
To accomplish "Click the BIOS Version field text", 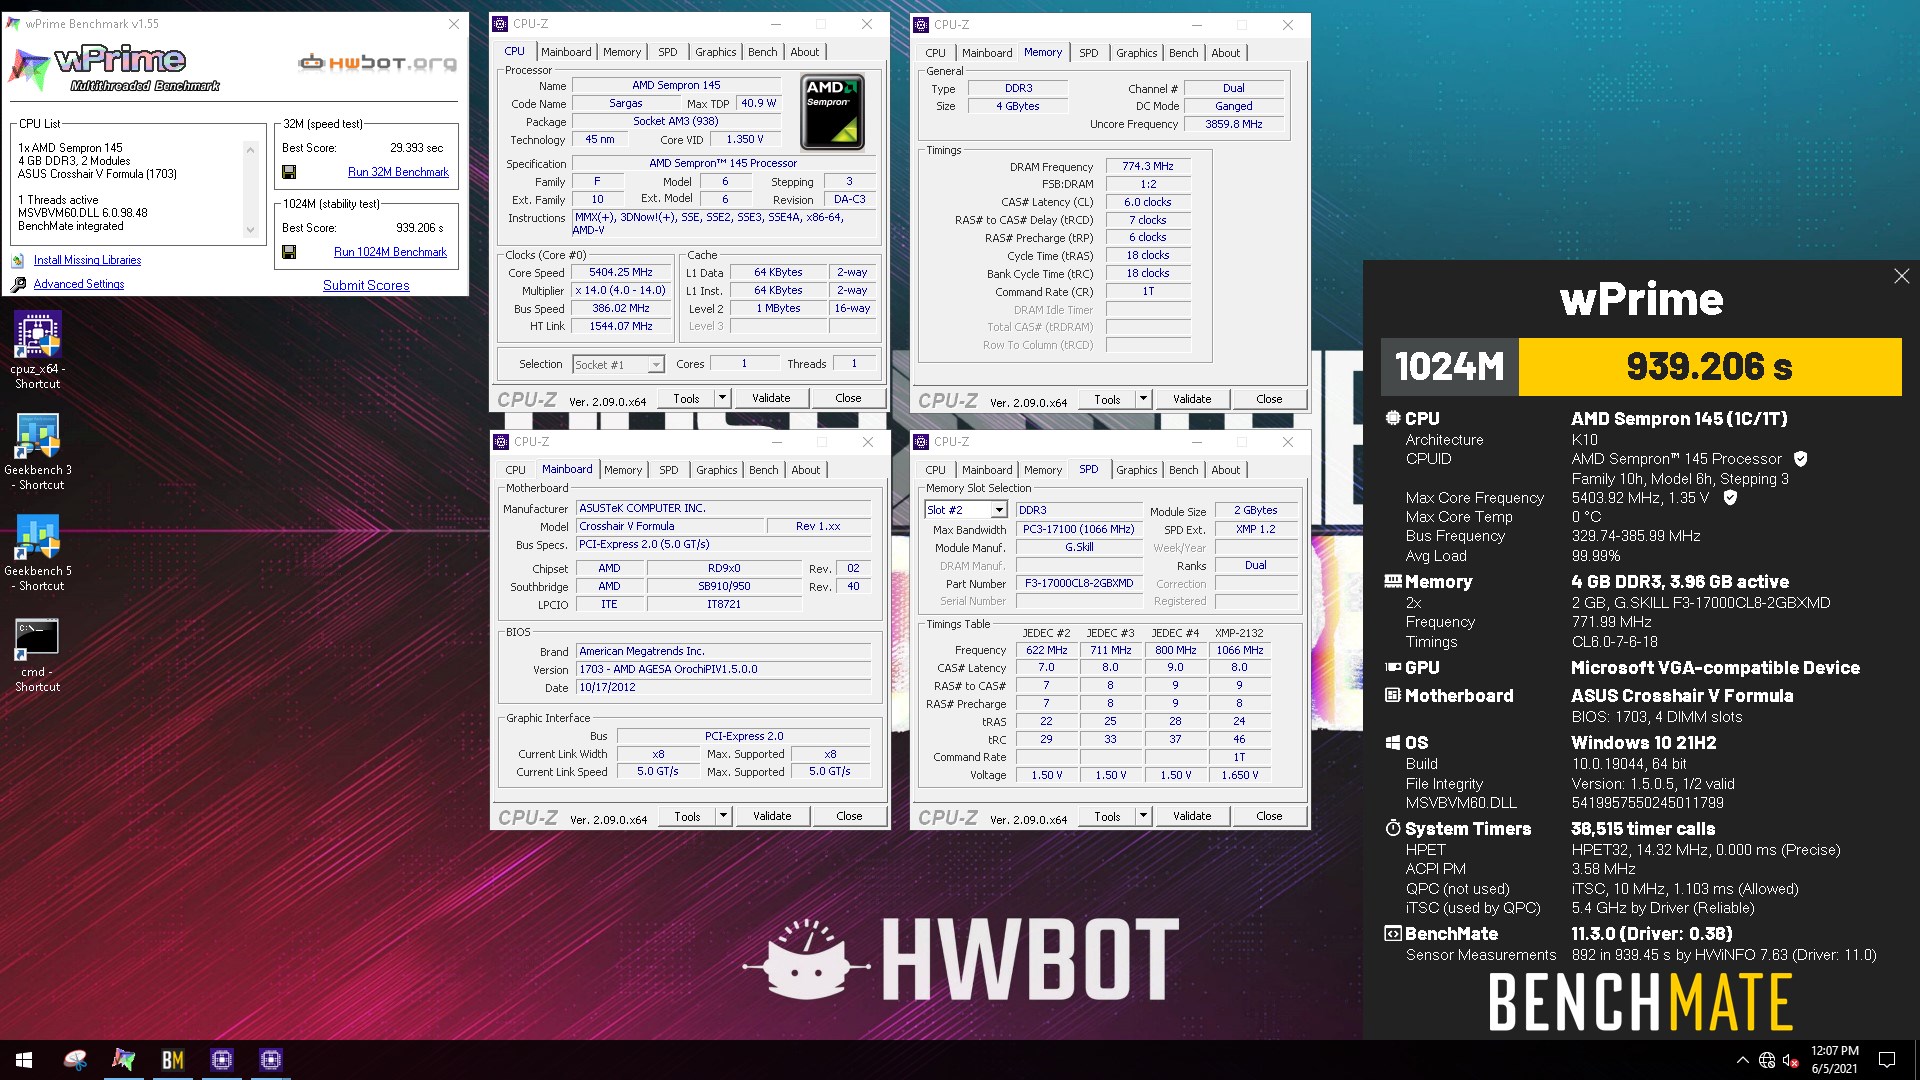I will pos(723,669).
